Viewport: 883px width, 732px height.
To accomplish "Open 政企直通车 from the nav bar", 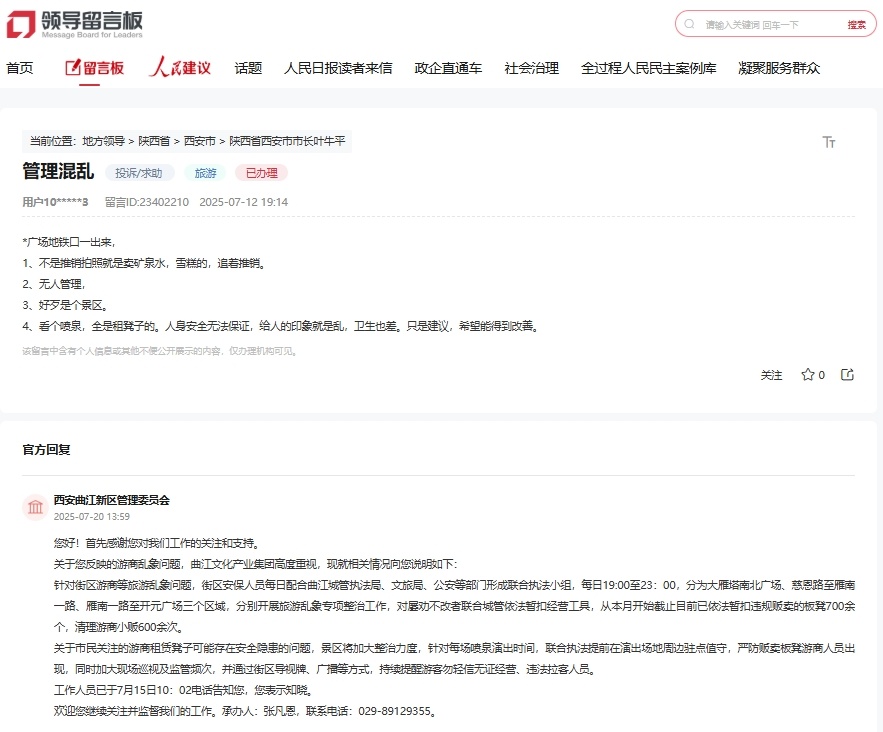I will coord(448,68).
